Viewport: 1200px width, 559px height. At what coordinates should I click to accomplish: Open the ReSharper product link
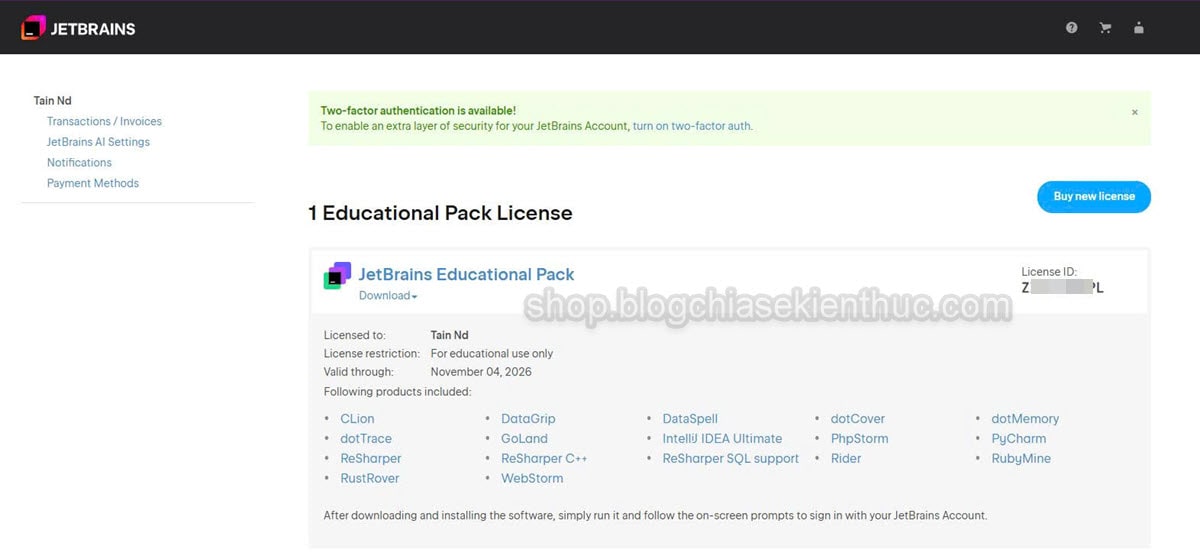pos(370,459)
